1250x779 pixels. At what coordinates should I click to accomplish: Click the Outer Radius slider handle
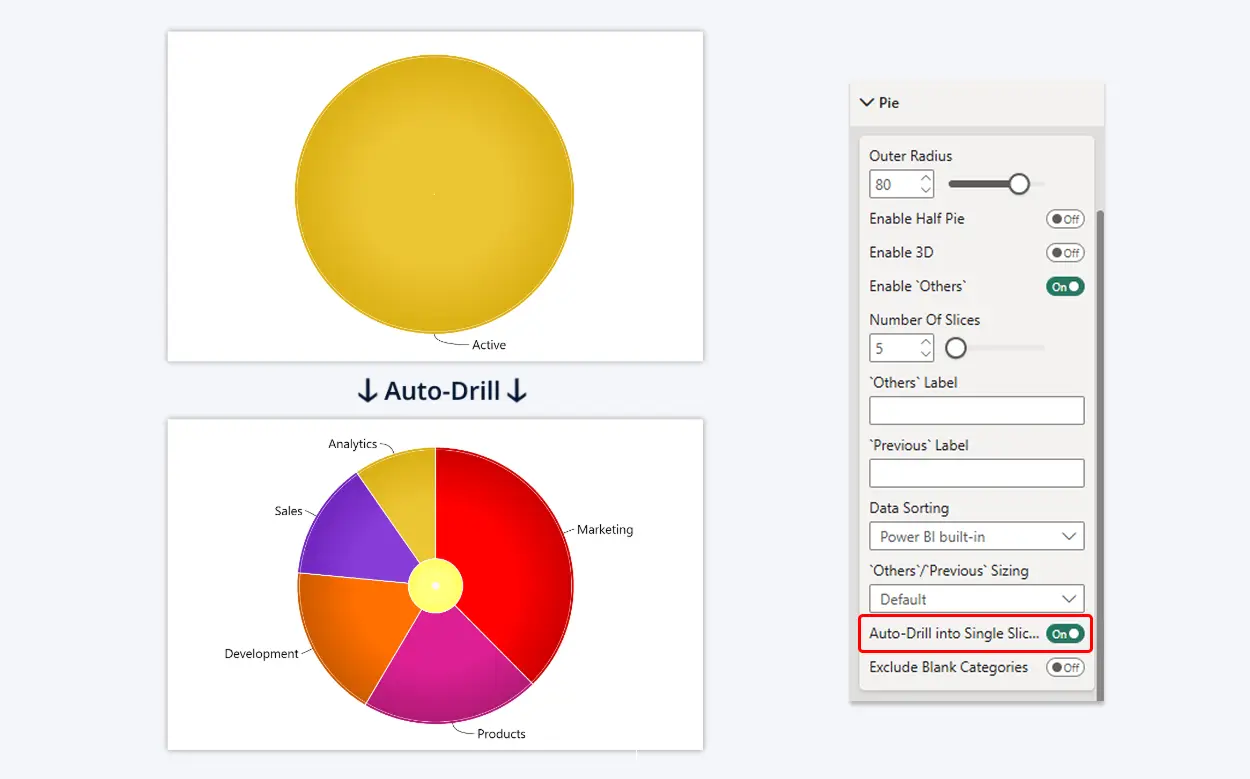1019,184
